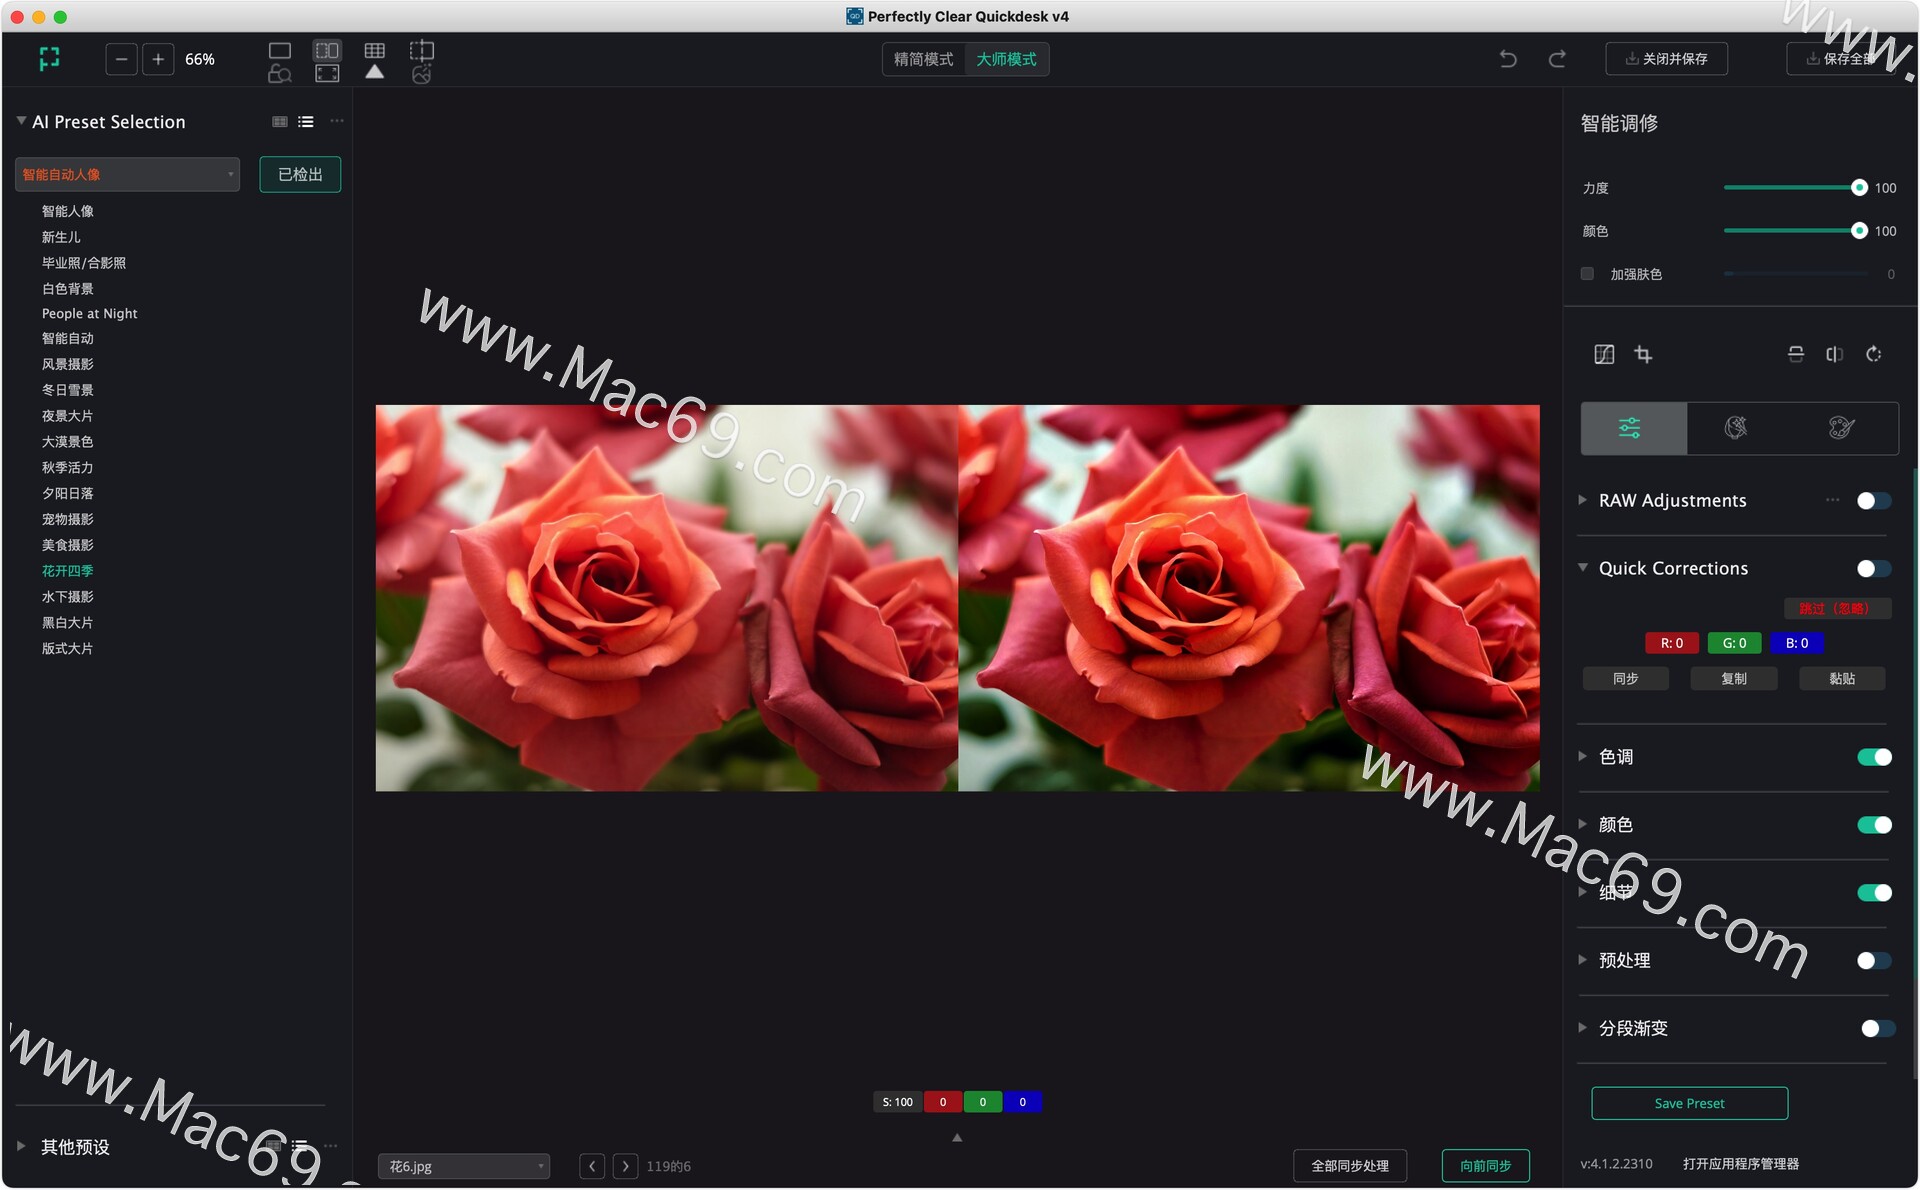Expand the 预处理 section
Image resolution: width=1920 pixels, height=1190 pixels.
tap(1582, 960)
